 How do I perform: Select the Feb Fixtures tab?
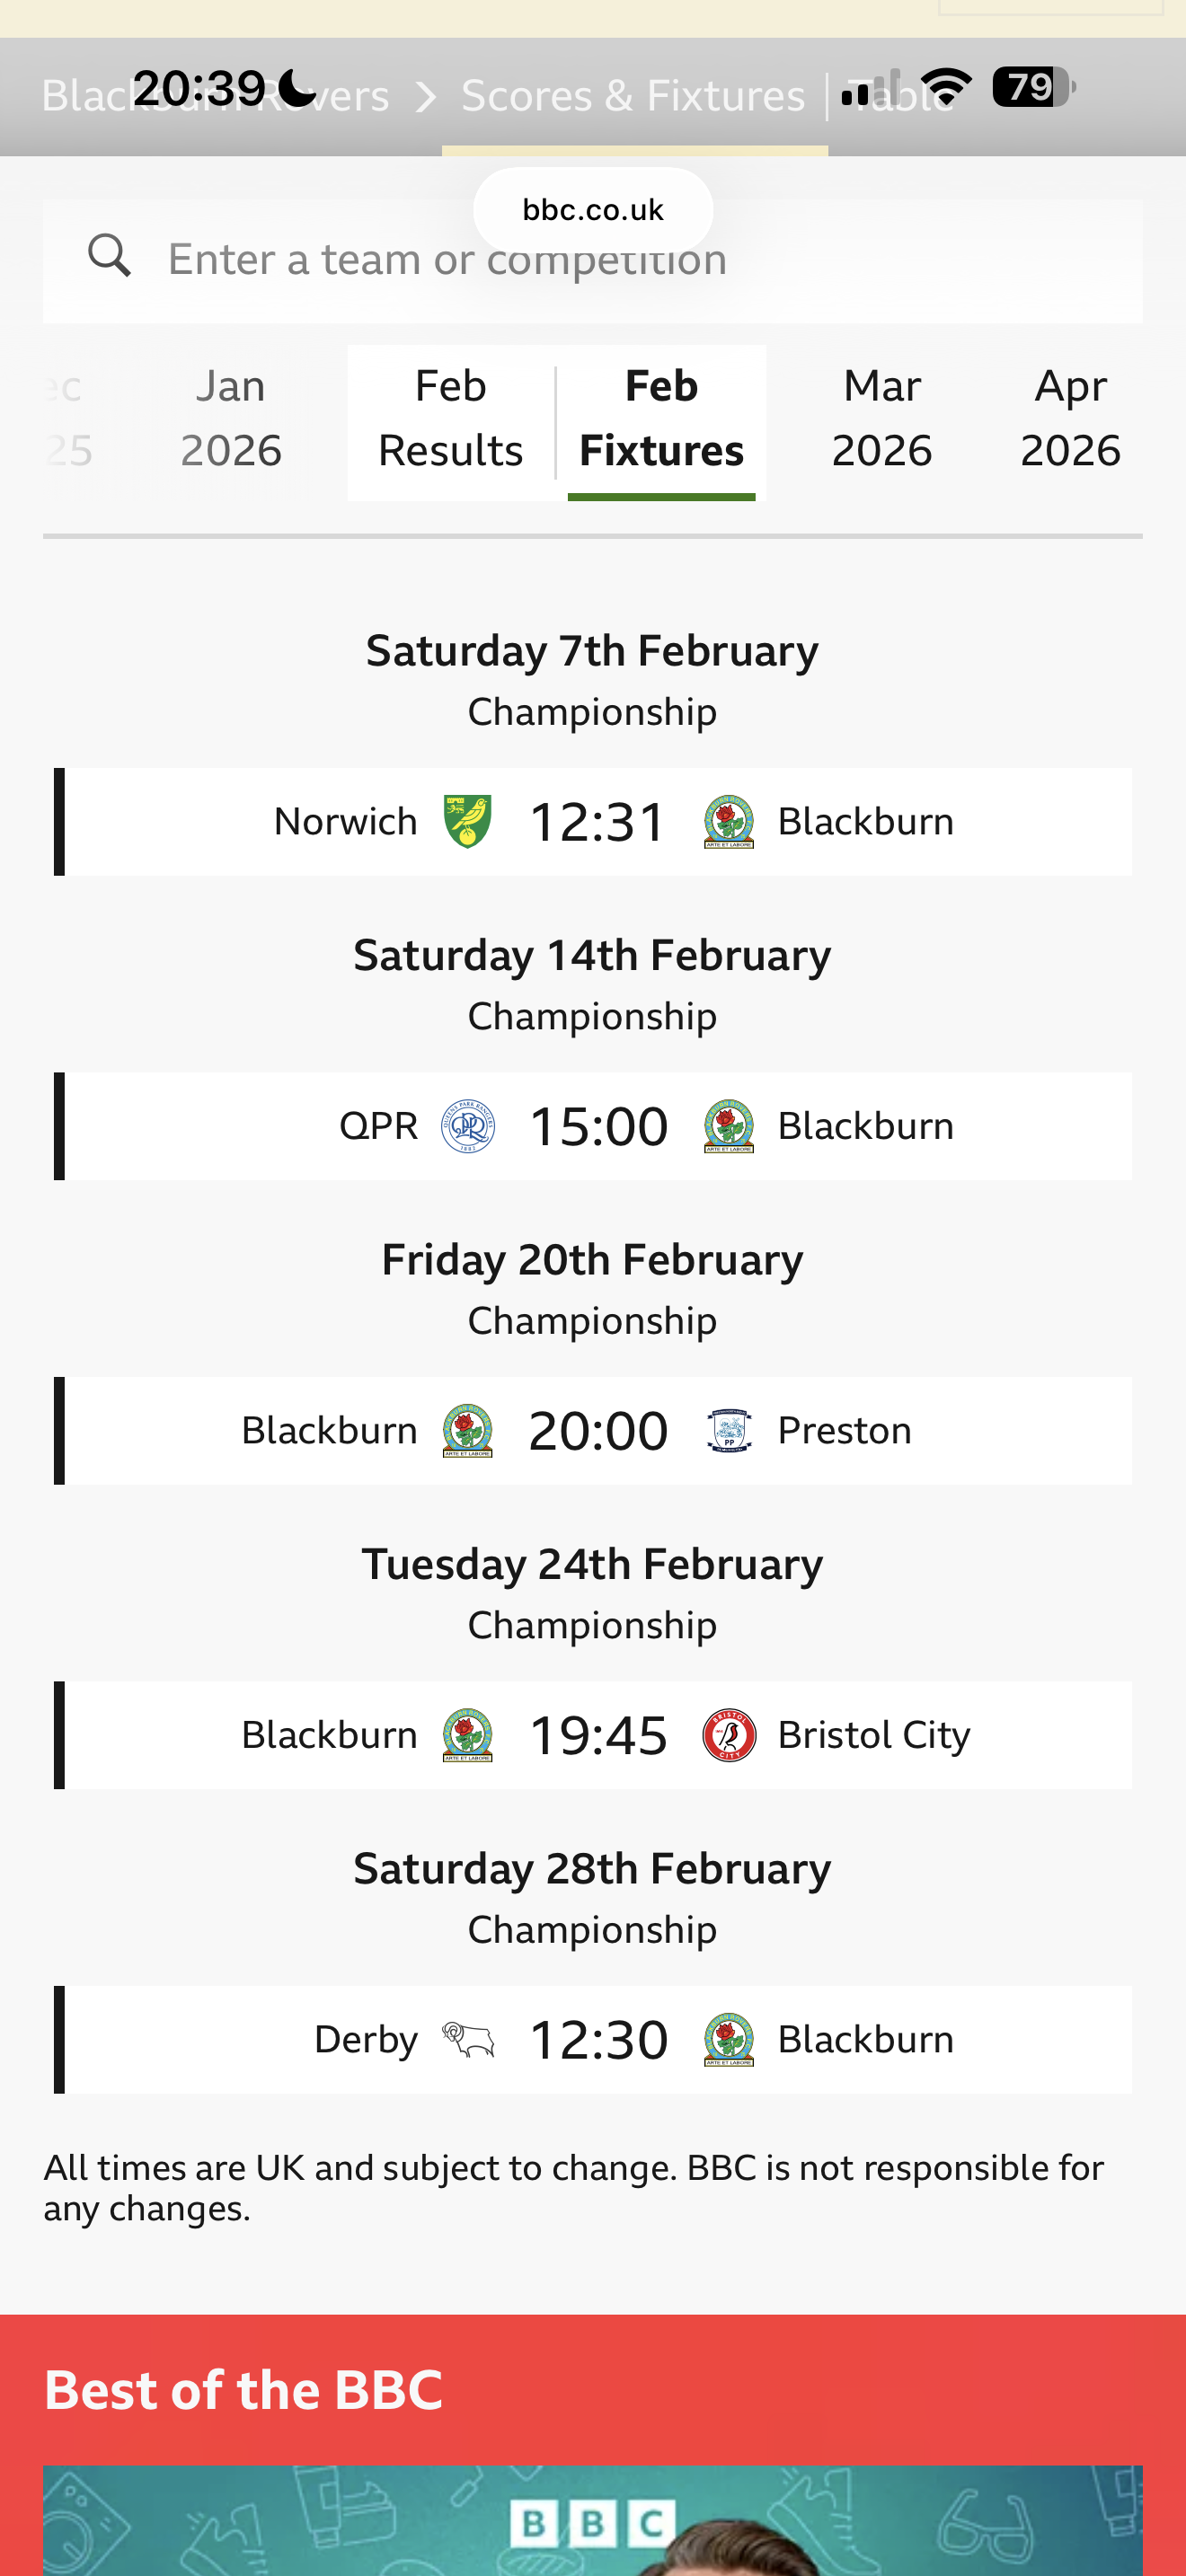(x=661, y=419)
